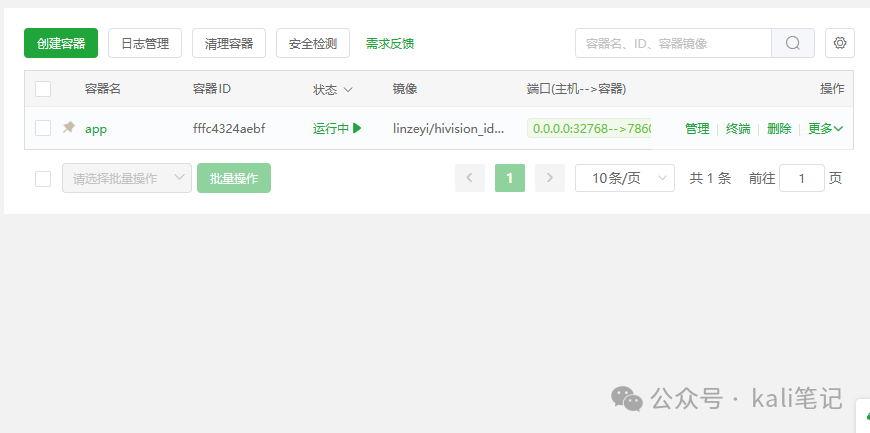Expand the 10条/页 page size selector
This screenshot has width=870, height=433.
[x=625, y=178]
